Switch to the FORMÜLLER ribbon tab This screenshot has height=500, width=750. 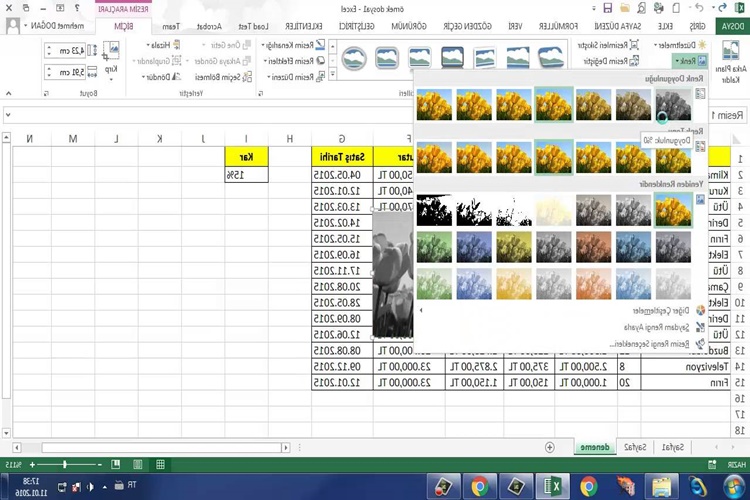[558, 26]
